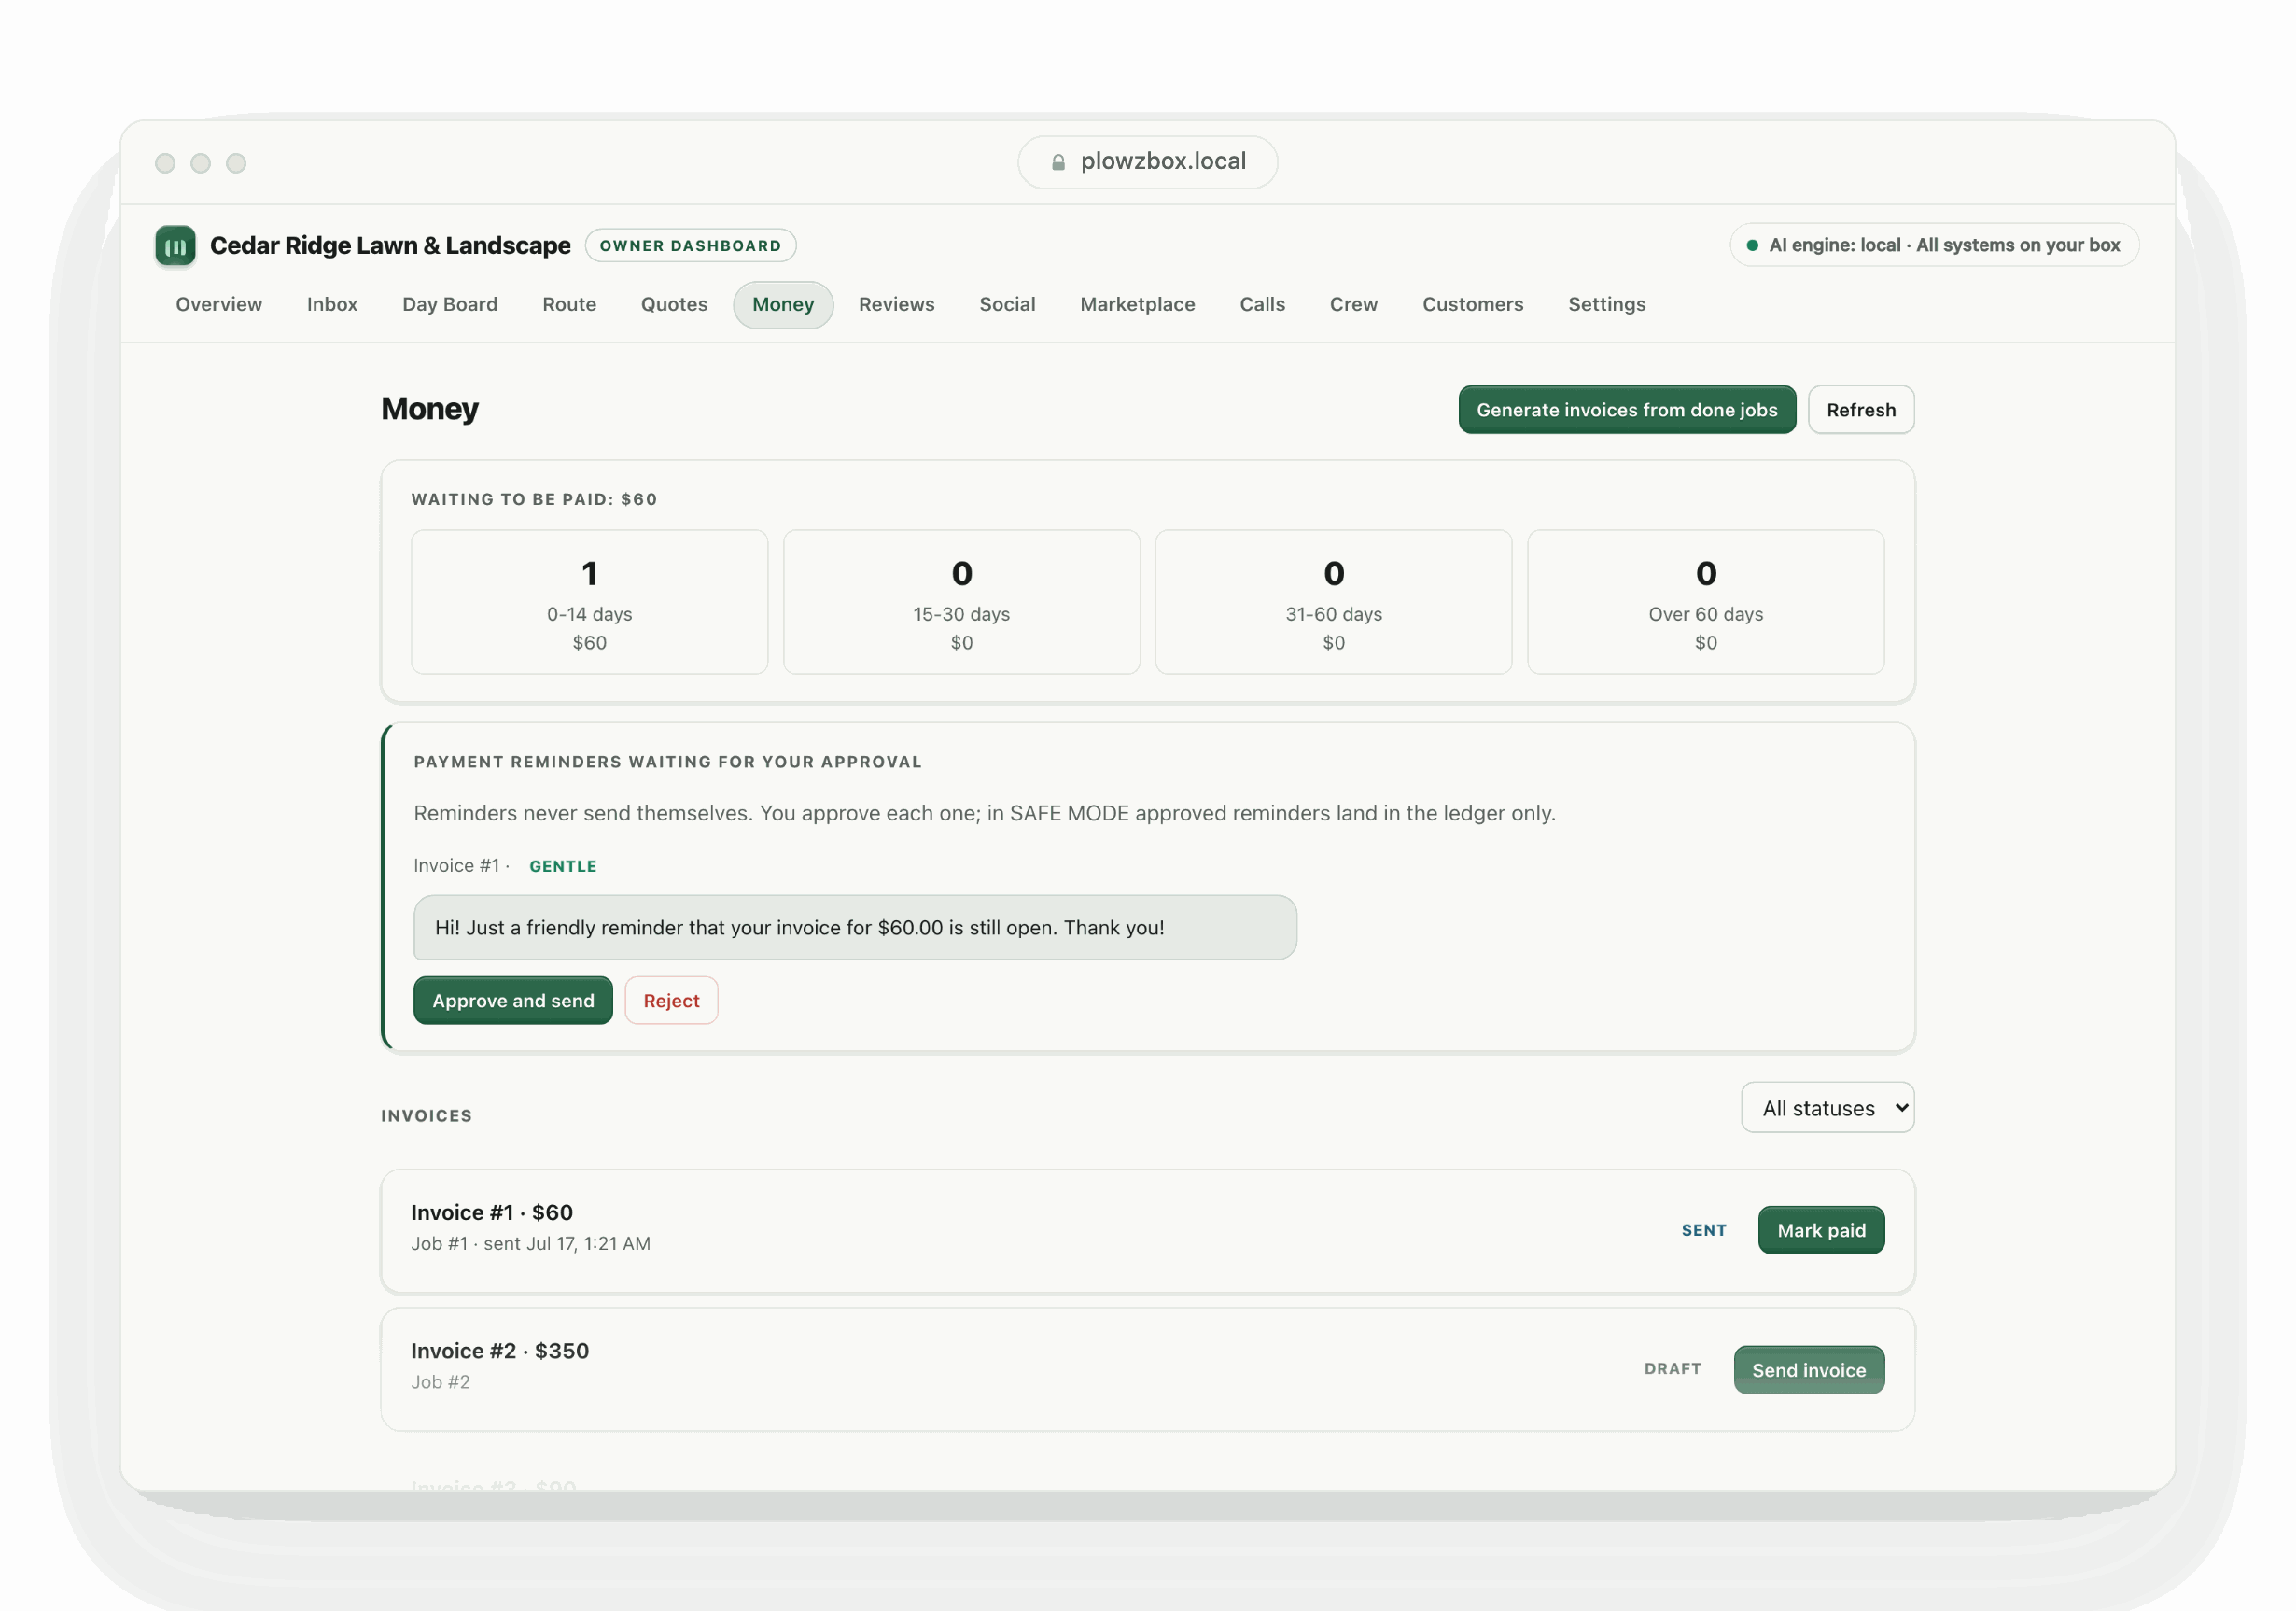Click the Invoice #2 · $350 heading
This screenshot has height=1611, width=2296.
500,1352
